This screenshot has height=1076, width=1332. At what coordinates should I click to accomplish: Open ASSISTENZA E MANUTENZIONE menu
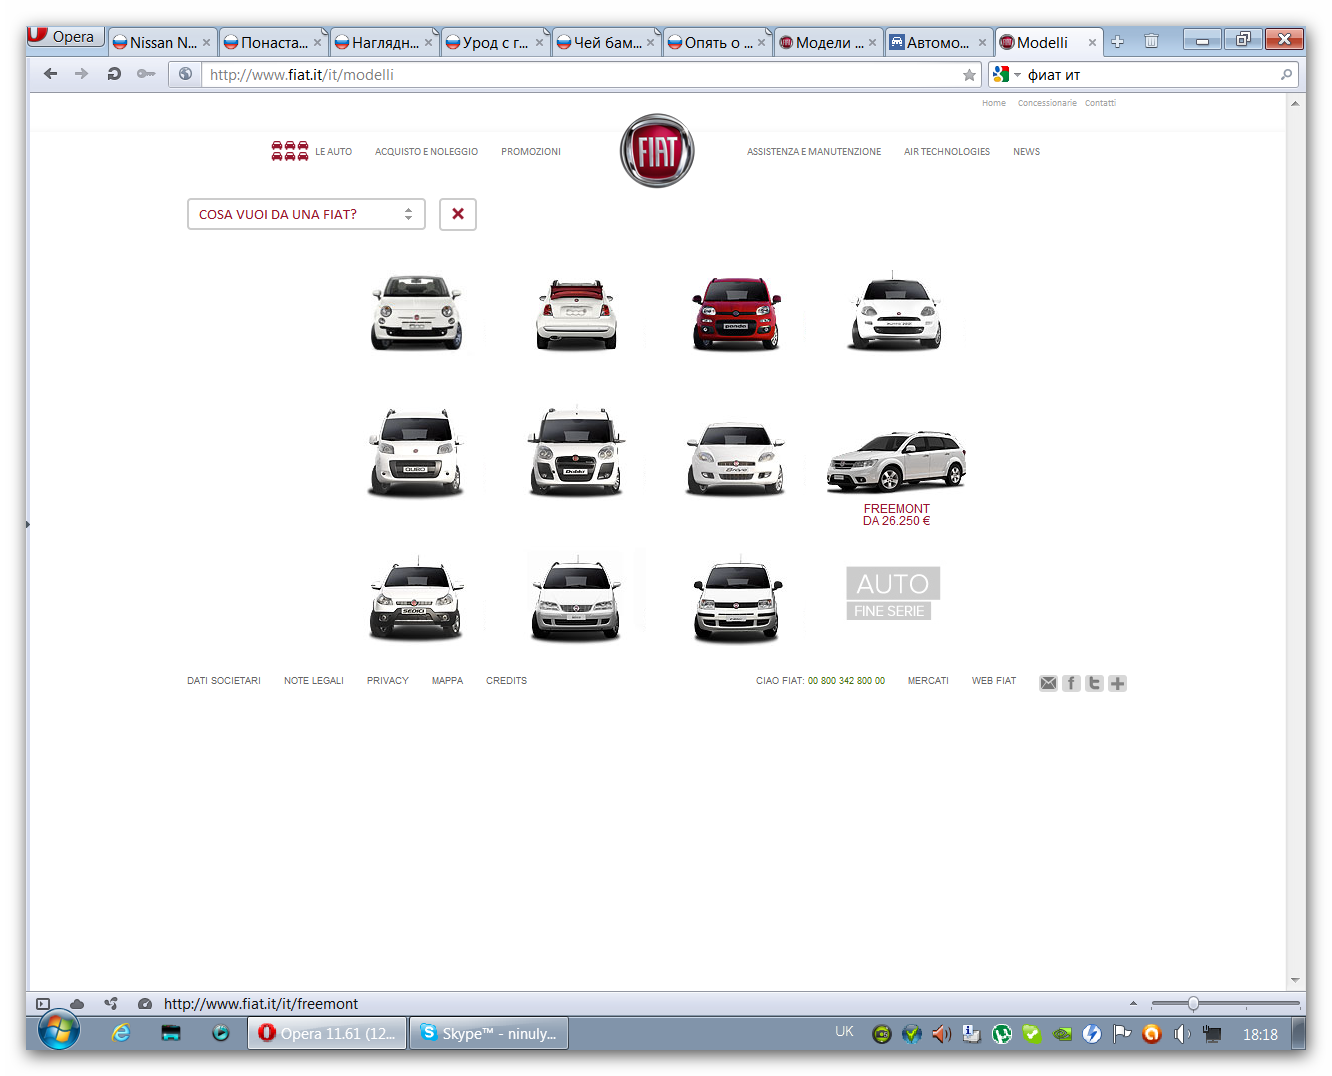tap(814, 152)
